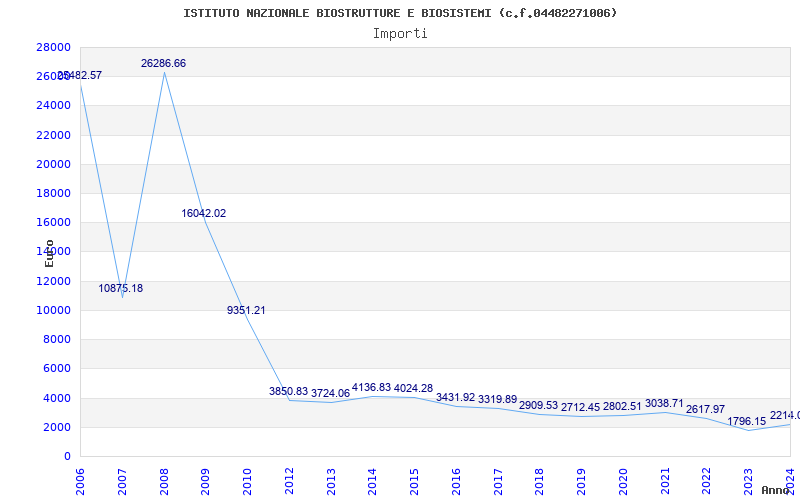The height and width of the screenshot is (500, 800).
Task: Click the 2015 x-axis year label
Action: coord(414,482)
